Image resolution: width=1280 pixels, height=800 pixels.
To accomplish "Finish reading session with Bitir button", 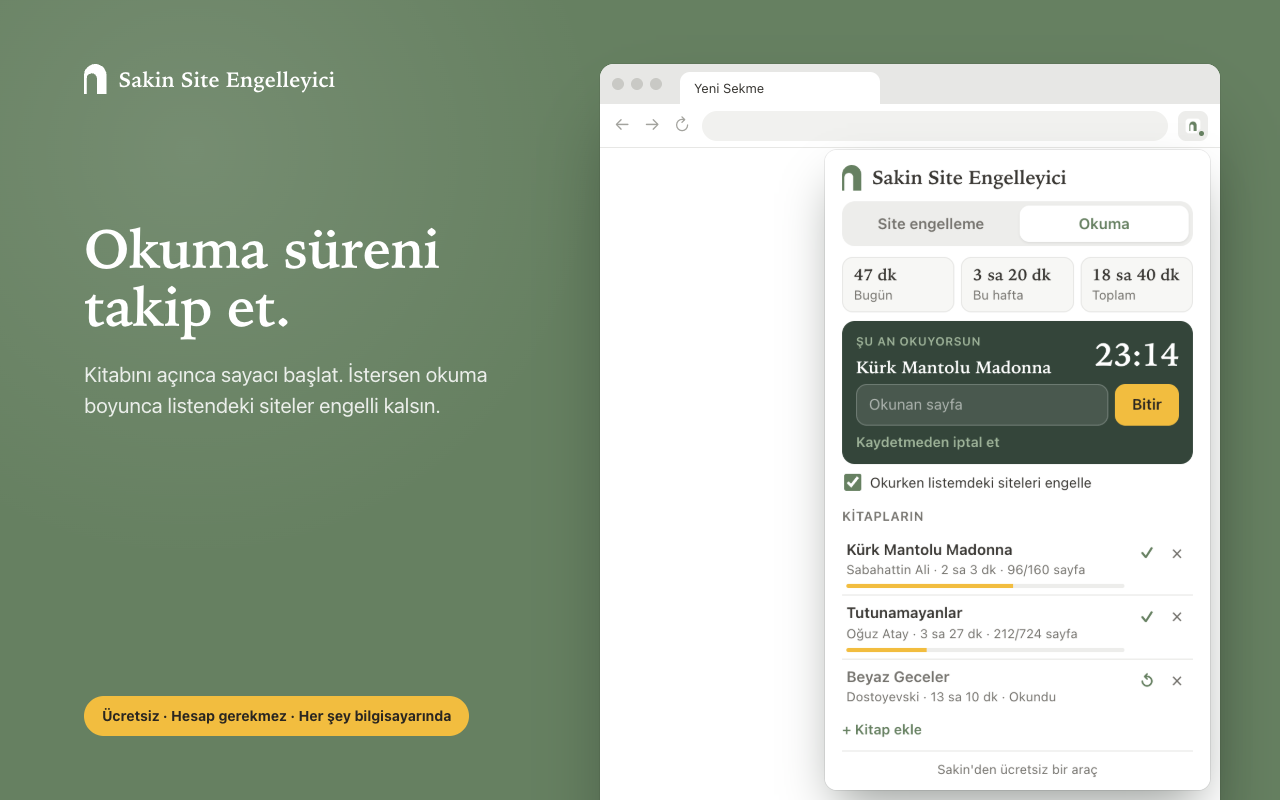I will (x=1147, y=405).
